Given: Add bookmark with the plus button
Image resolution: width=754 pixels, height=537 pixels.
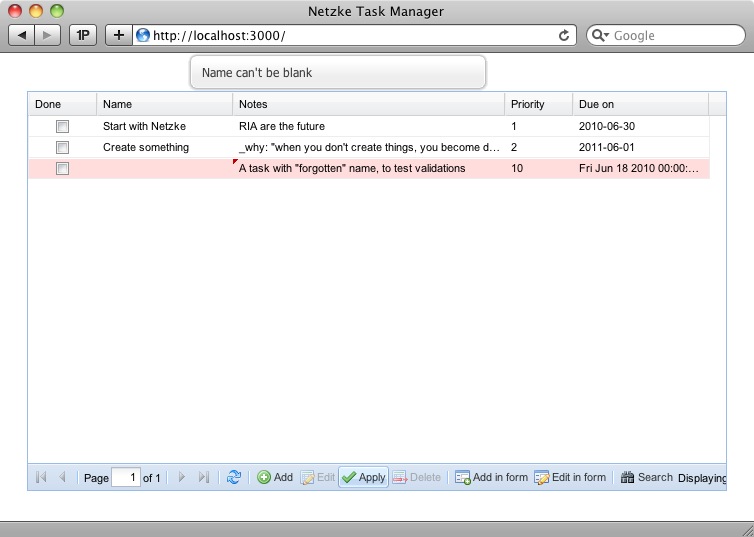Looking at the screenshot, I should pyautogui.click(x=119, y=35).
